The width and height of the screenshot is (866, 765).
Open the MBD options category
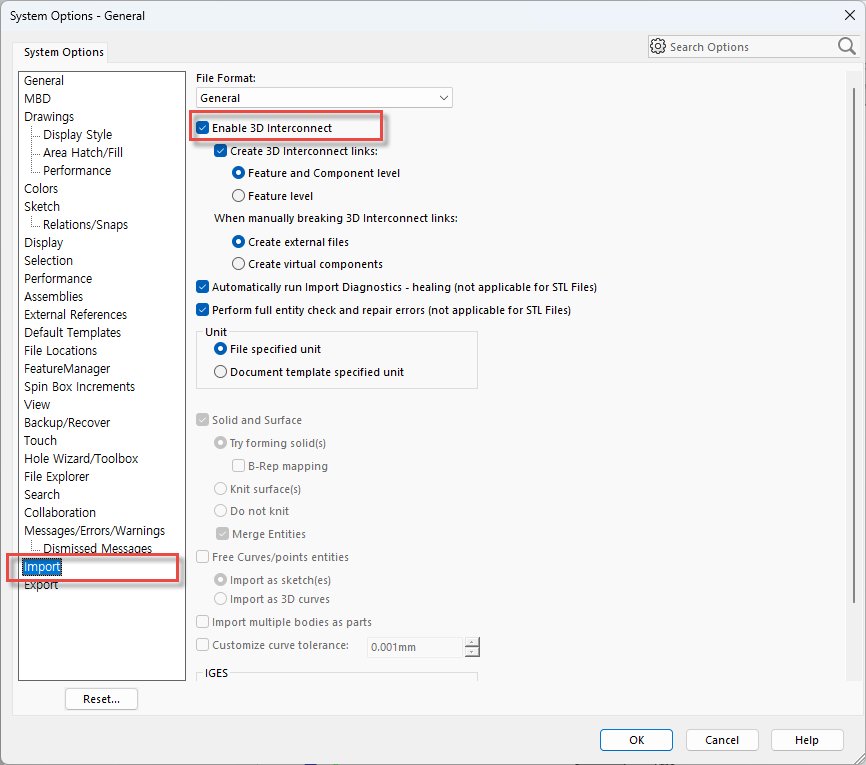(x=37, y=99)
